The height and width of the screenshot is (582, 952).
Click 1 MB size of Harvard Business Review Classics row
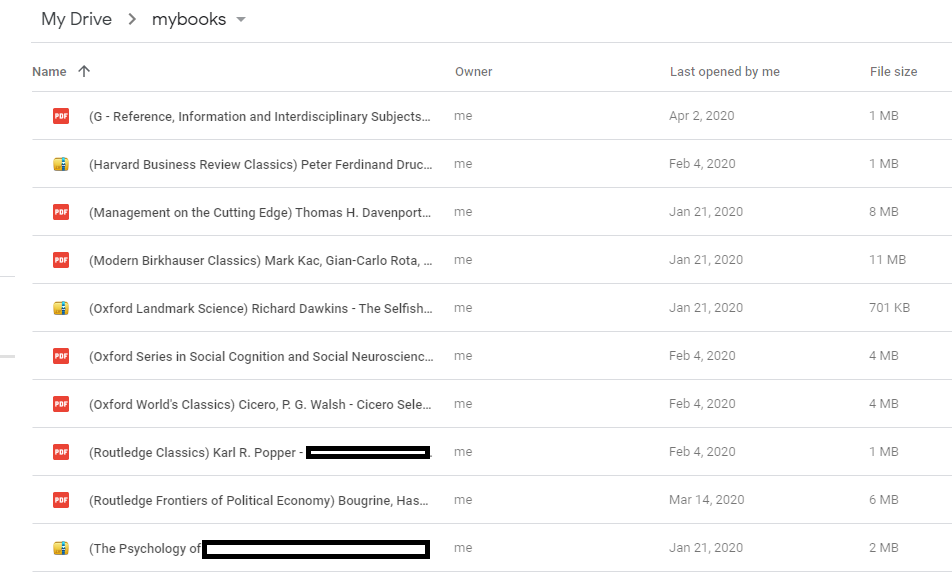point(883,164)
